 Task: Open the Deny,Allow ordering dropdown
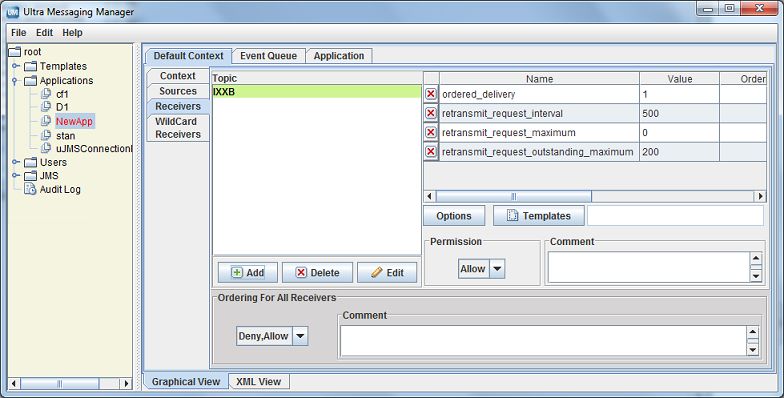coord(300,336)
